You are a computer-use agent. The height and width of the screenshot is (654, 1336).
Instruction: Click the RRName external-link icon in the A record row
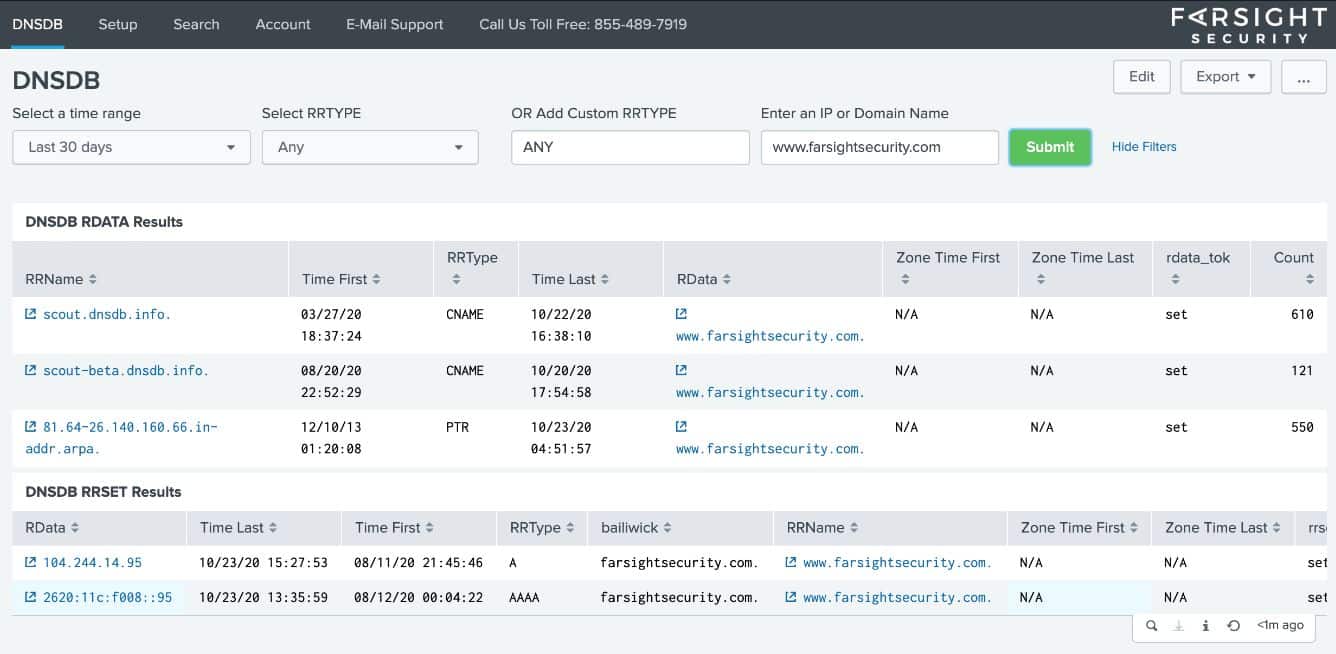pos(791,563)
